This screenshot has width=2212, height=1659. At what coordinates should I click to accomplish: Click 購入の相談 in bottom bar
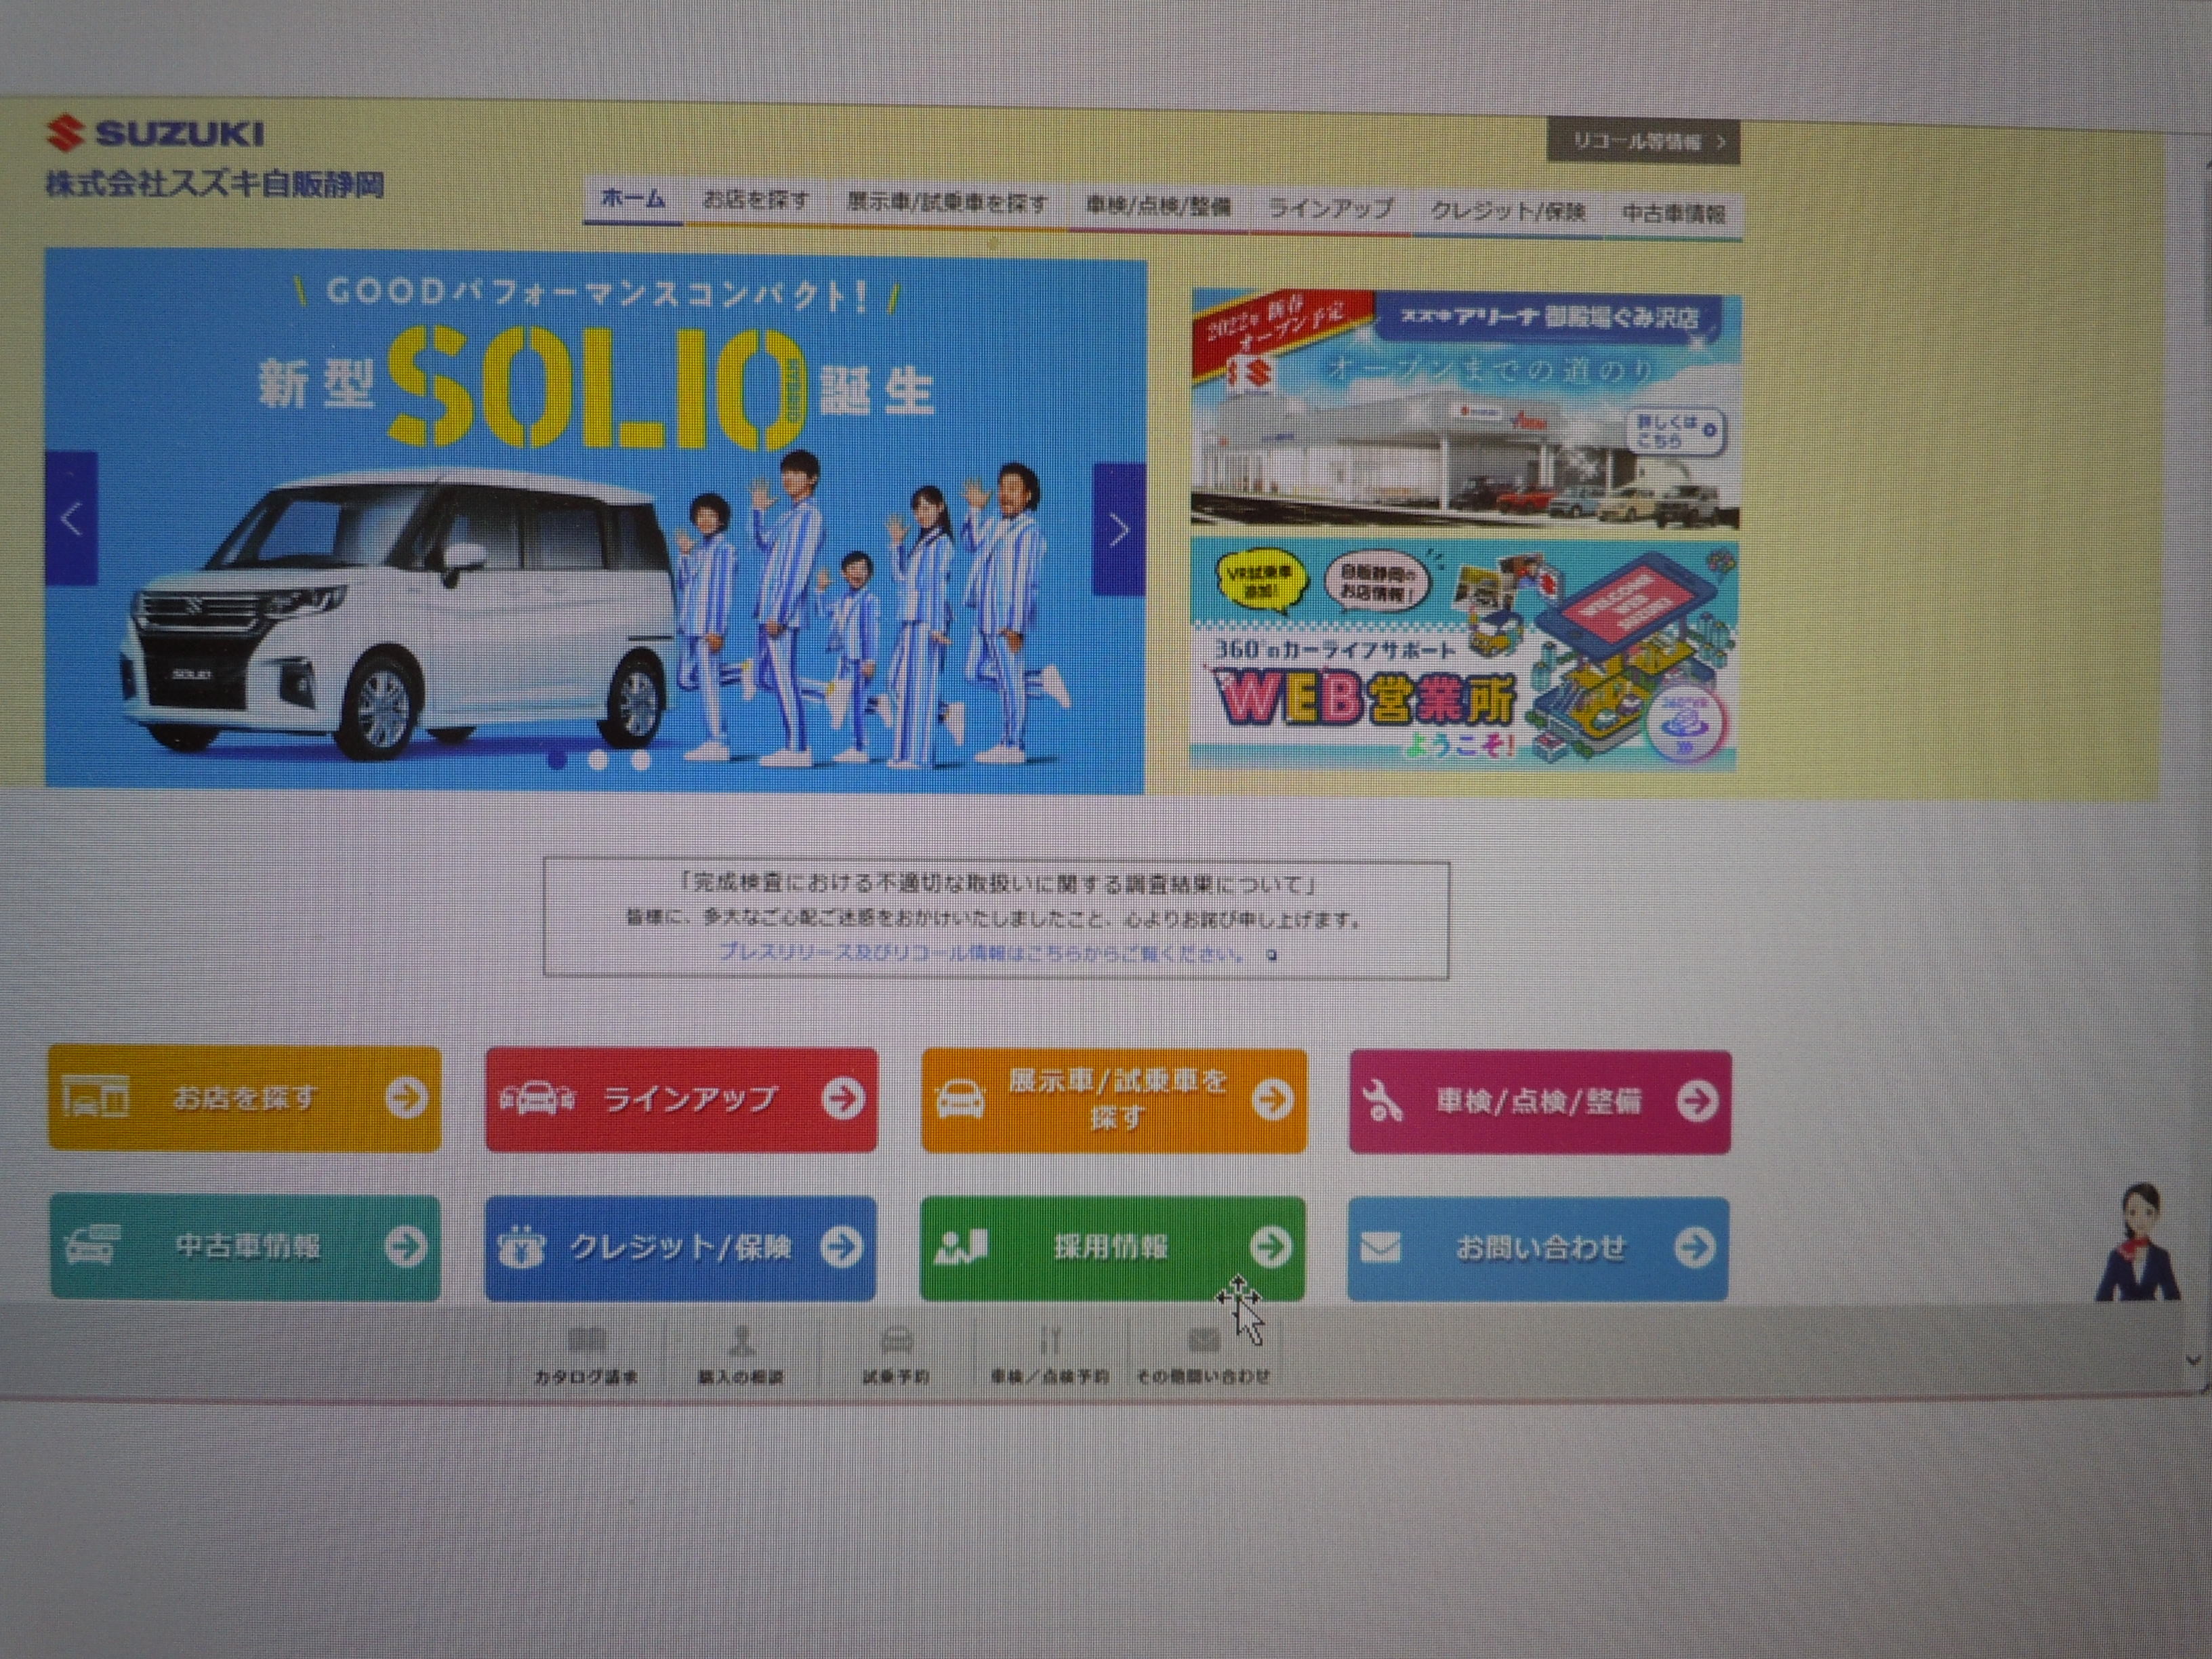(x=740, y=1355)
